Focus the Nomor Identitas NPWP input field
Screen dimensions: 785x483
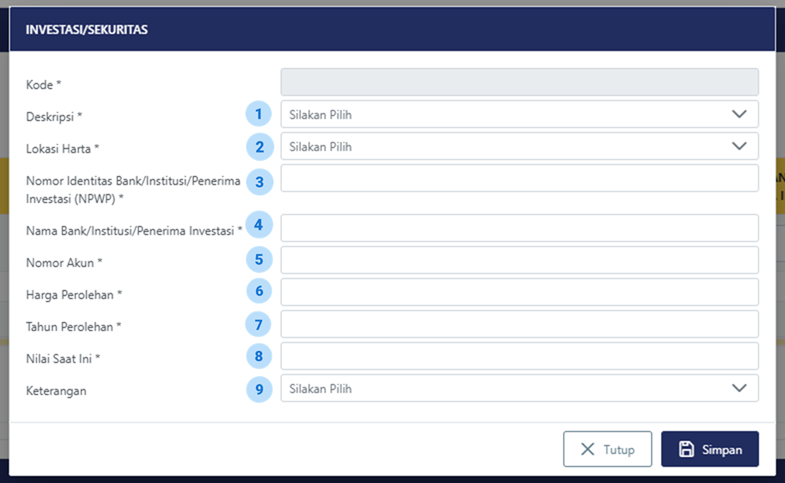click(x=519, y=179)
